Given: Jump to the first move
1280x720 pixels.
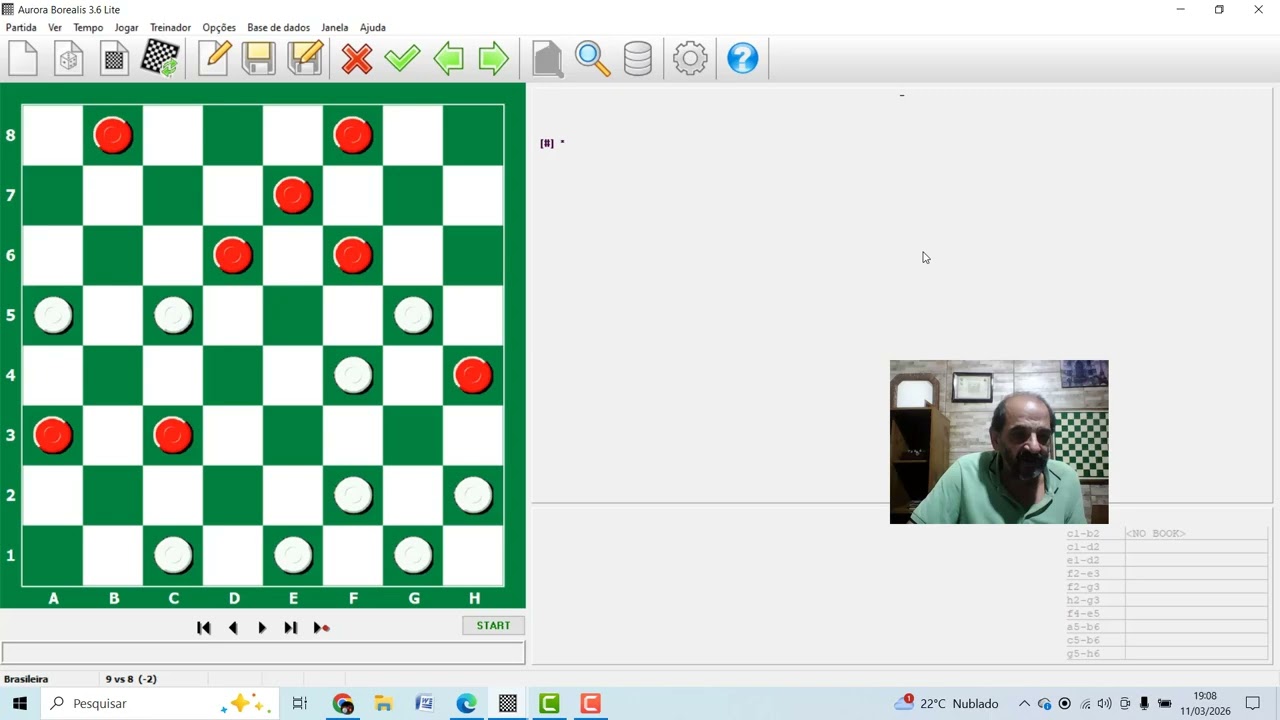Looking at the screenshot, I should pos(204,628).
